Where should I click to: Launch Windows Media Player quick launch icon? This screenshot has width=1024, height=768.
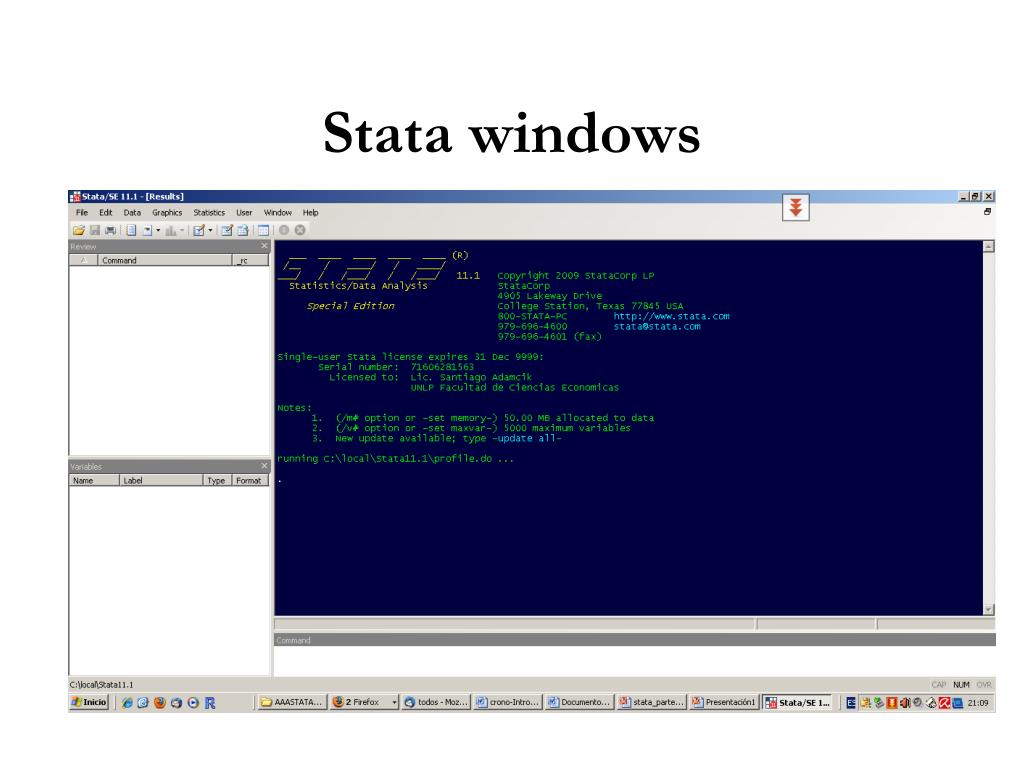193,703
